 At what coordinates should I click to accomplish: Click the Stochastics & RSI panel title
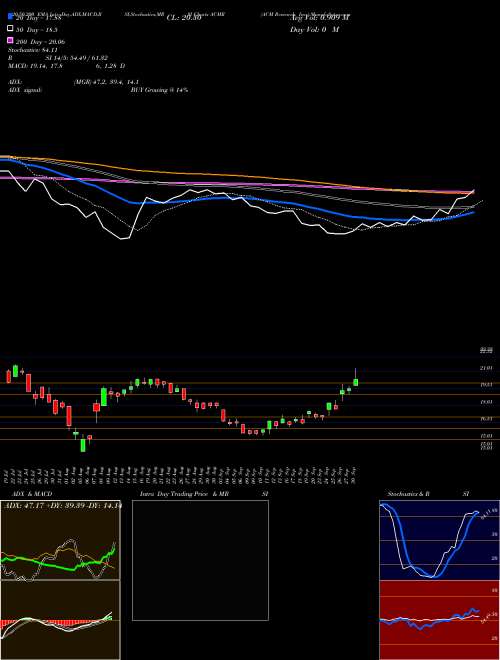[x=428, y=494]
